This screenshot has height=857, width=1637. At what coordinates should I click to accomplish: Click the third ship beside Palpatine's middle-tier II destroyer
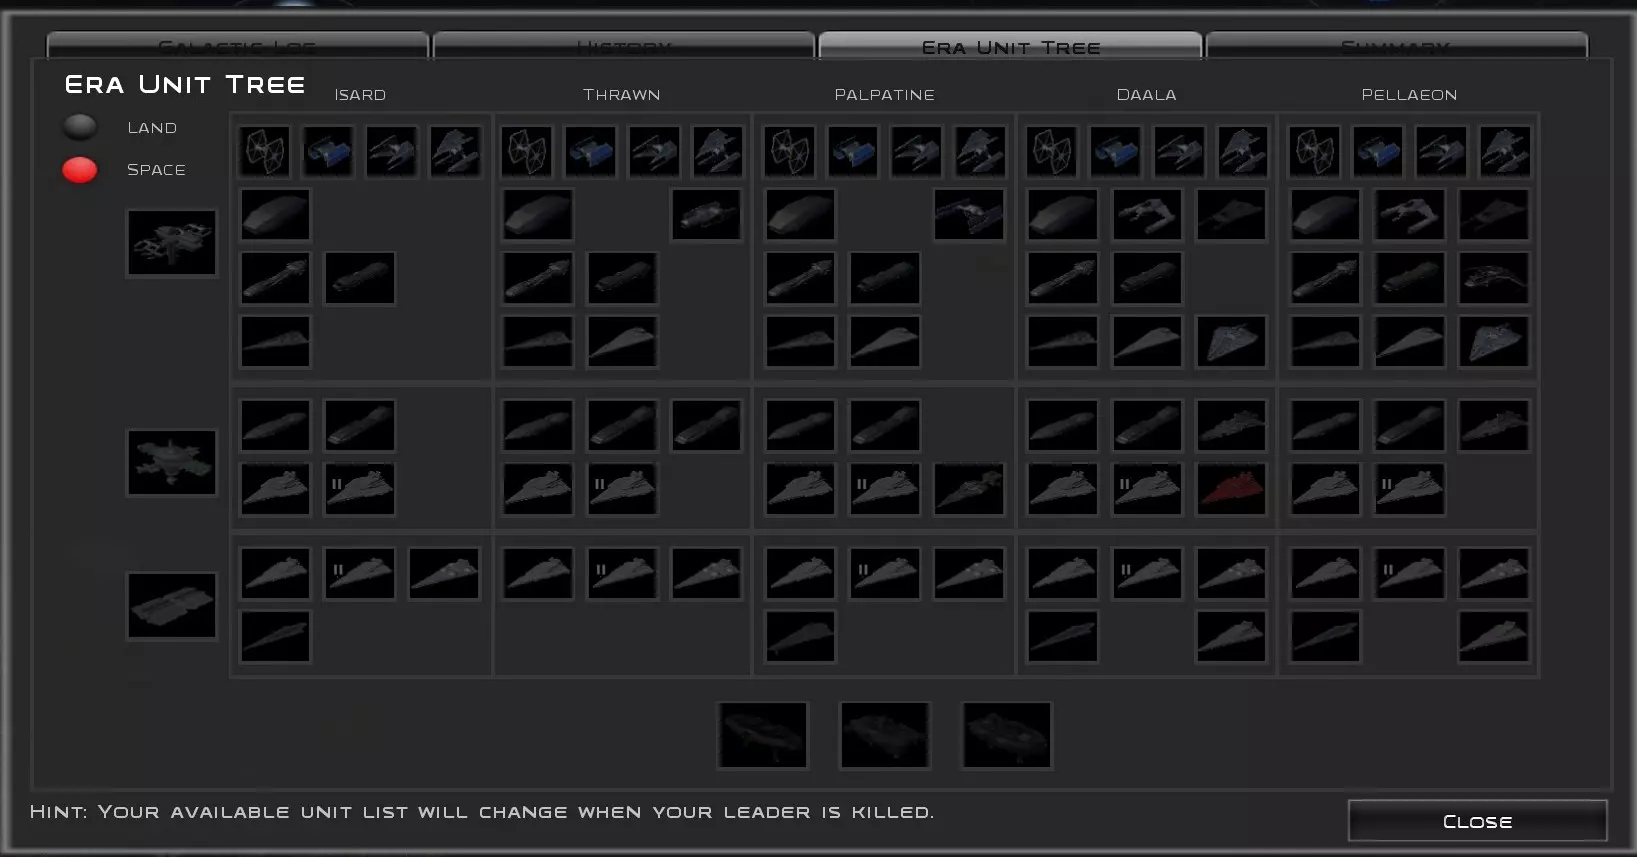point(968,489)
